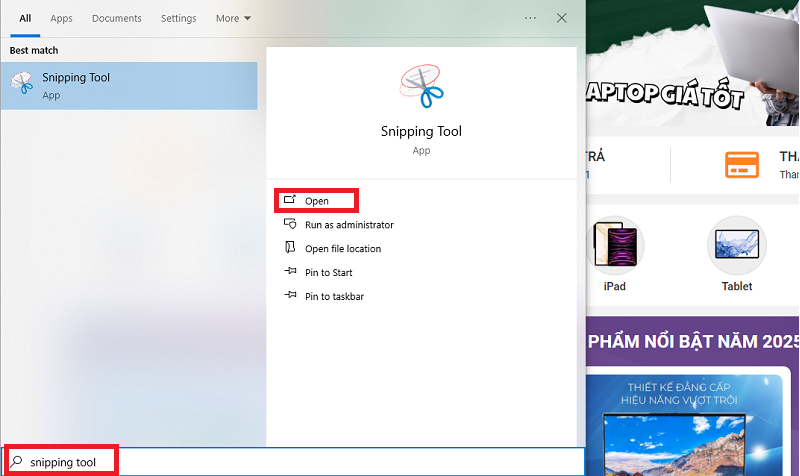Click the Run as administrator shield icon

pos(290,225)
